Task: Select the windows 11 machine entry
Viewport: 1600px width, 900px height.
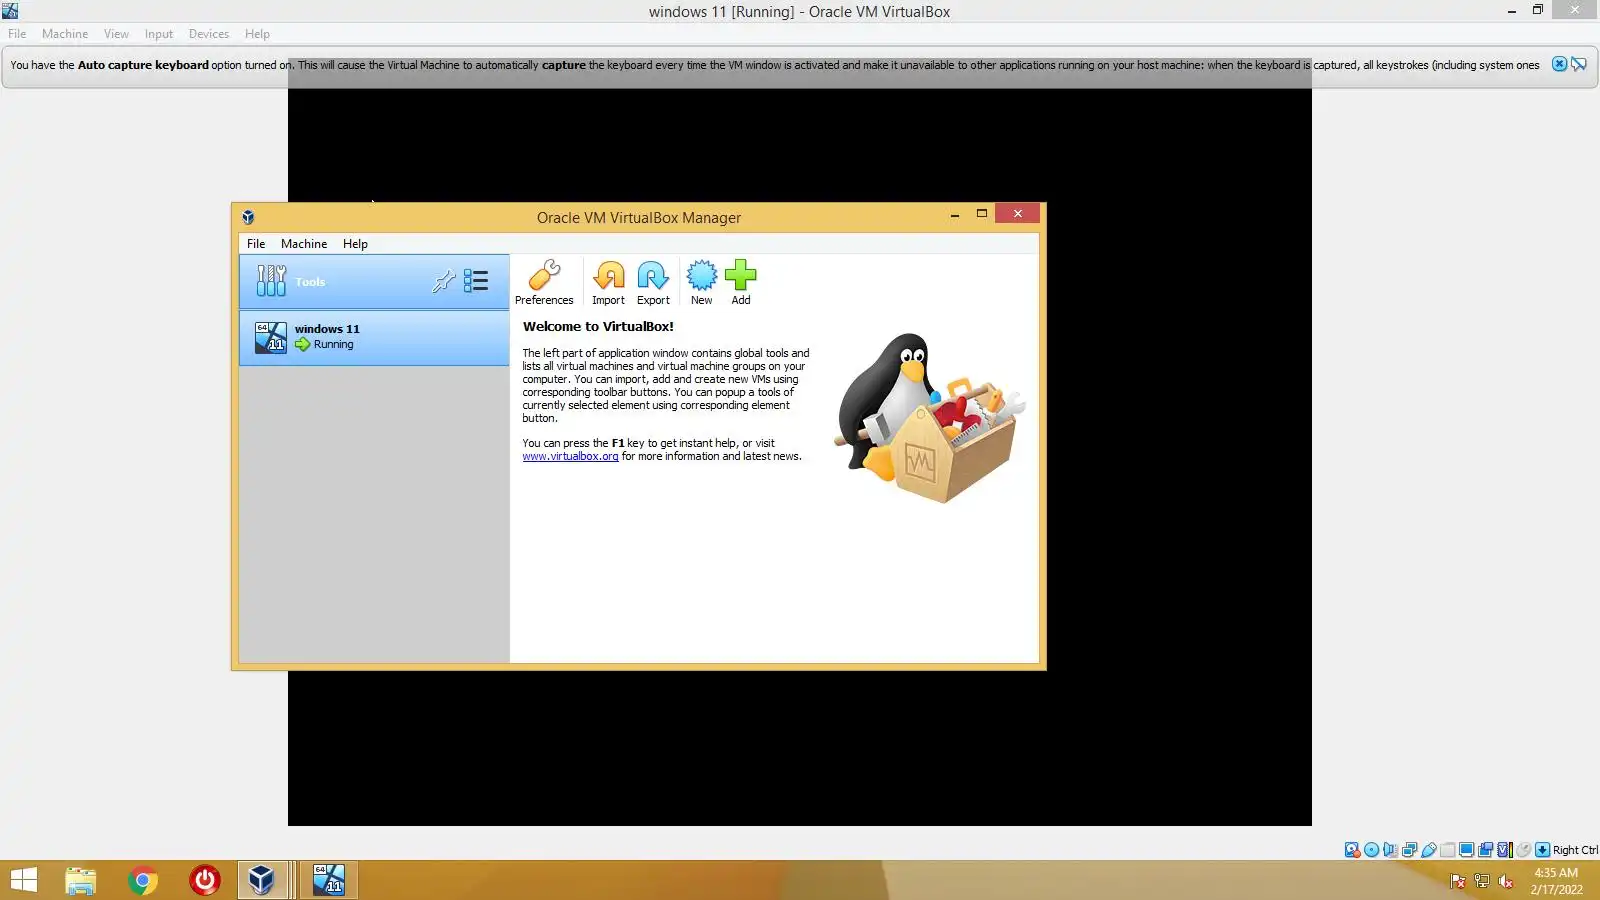Action: [374, 338]
